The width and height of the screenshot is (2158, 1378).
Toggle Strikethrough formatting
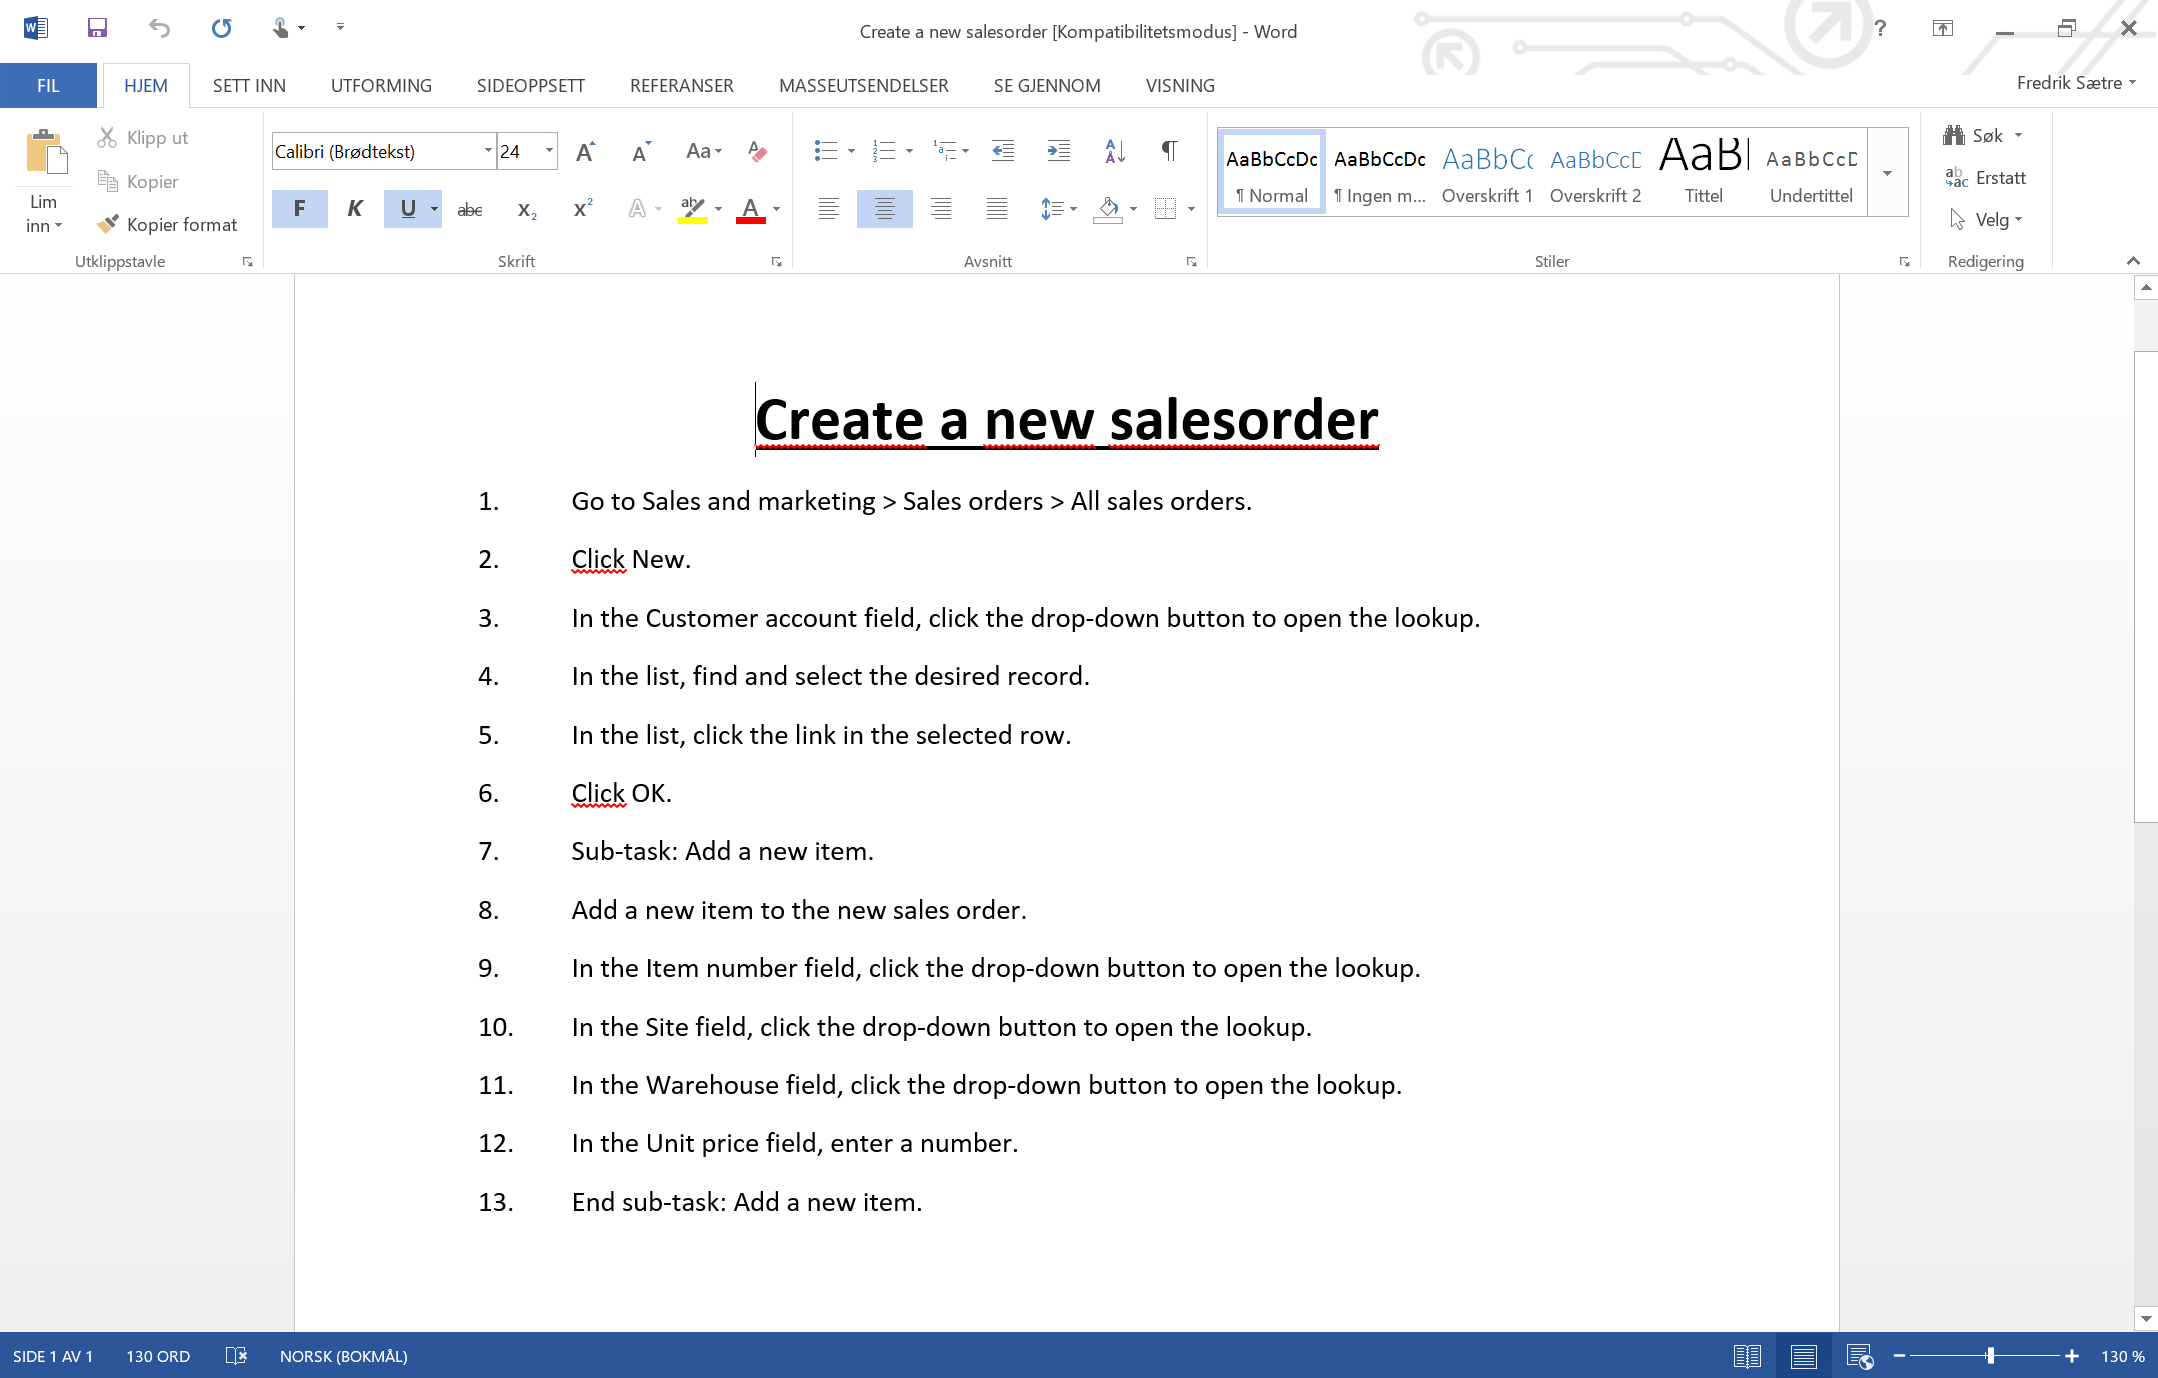469,209
